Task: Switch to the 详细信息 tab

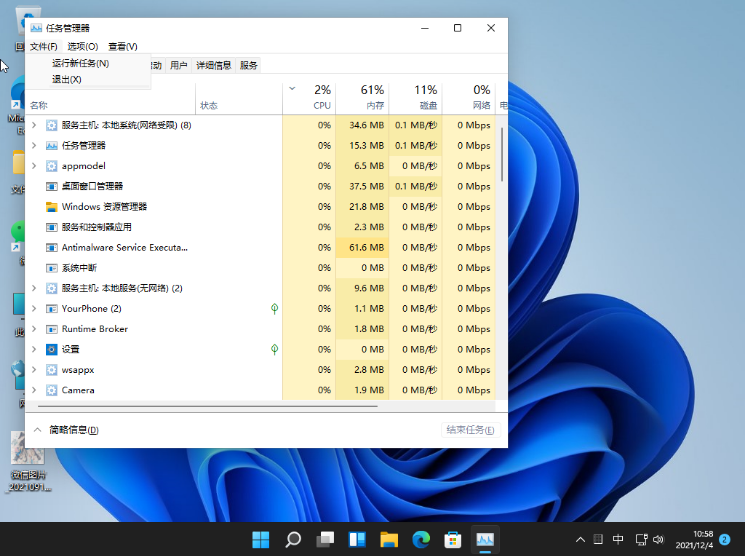Action: pyautogui.click(x=214, y=65)
